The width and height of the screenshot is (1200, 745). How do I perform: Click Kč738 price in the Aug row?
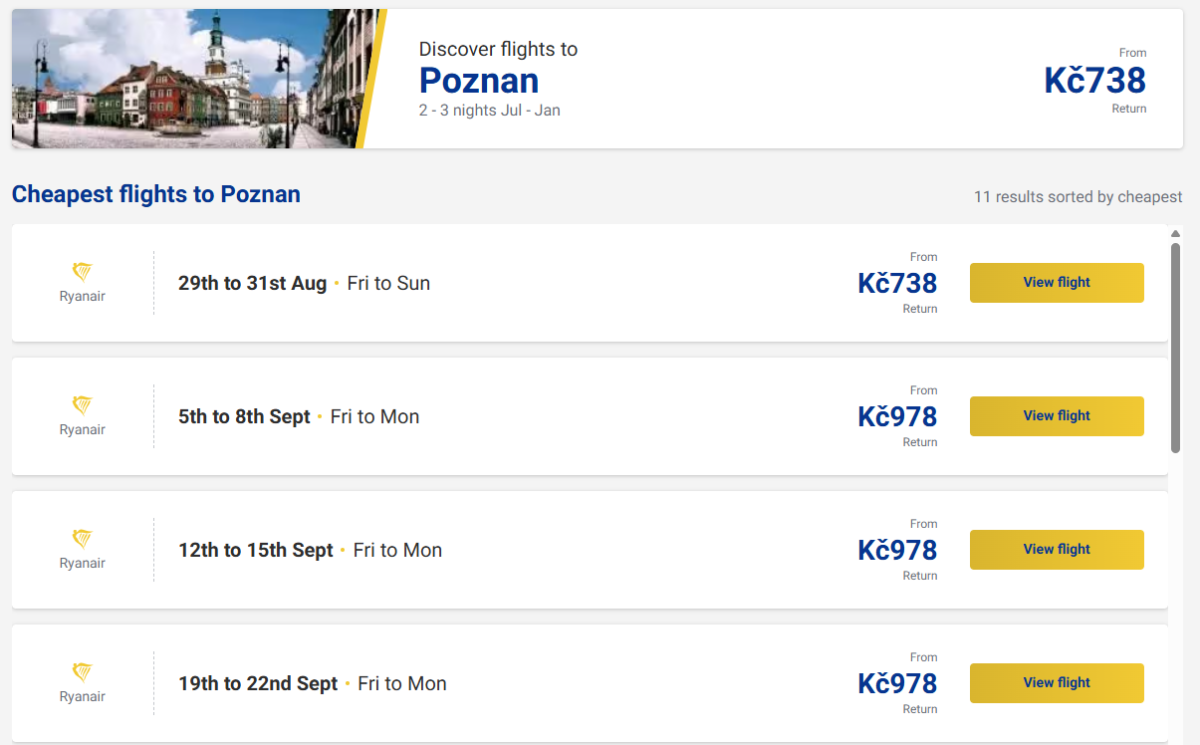(x=897, y=283)
